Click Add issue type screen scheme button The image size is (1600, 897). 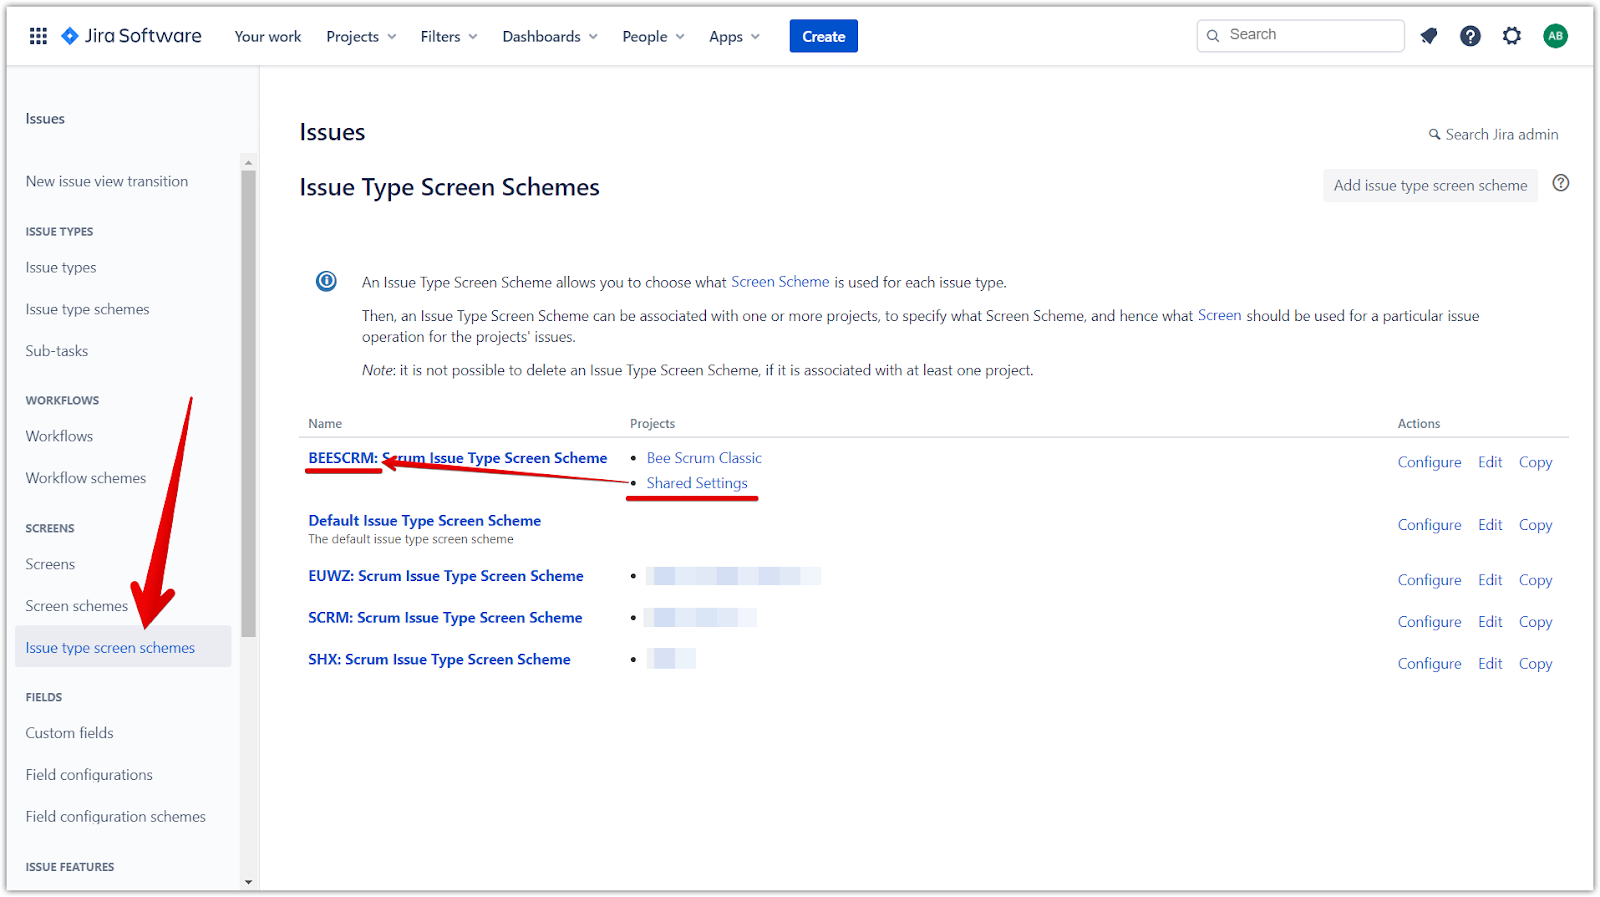[1430, 185]
